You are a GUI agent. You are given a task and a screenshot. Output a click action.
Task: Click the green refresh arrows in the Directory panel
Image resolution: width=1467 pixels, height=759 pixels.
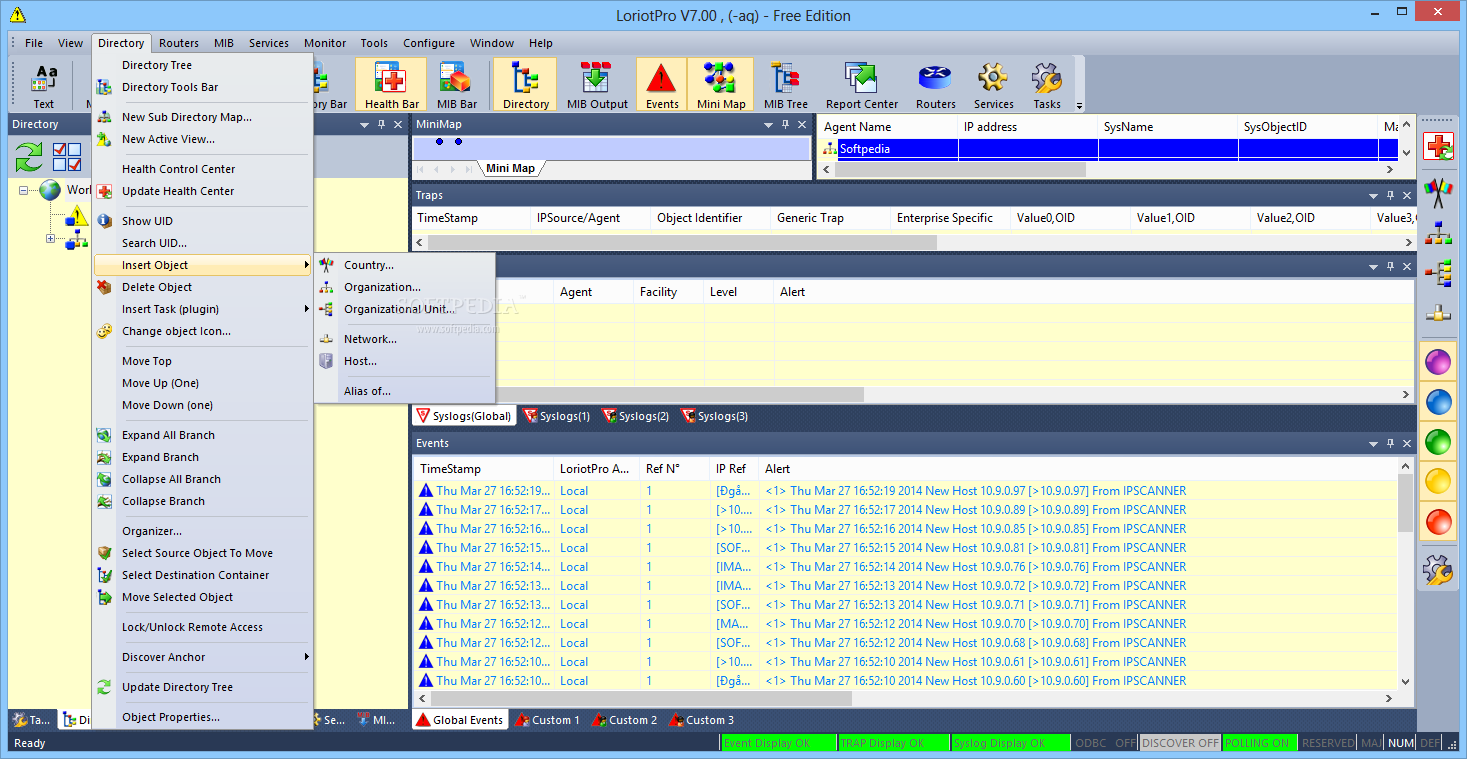pyautogui.click(x=29, y=157)
